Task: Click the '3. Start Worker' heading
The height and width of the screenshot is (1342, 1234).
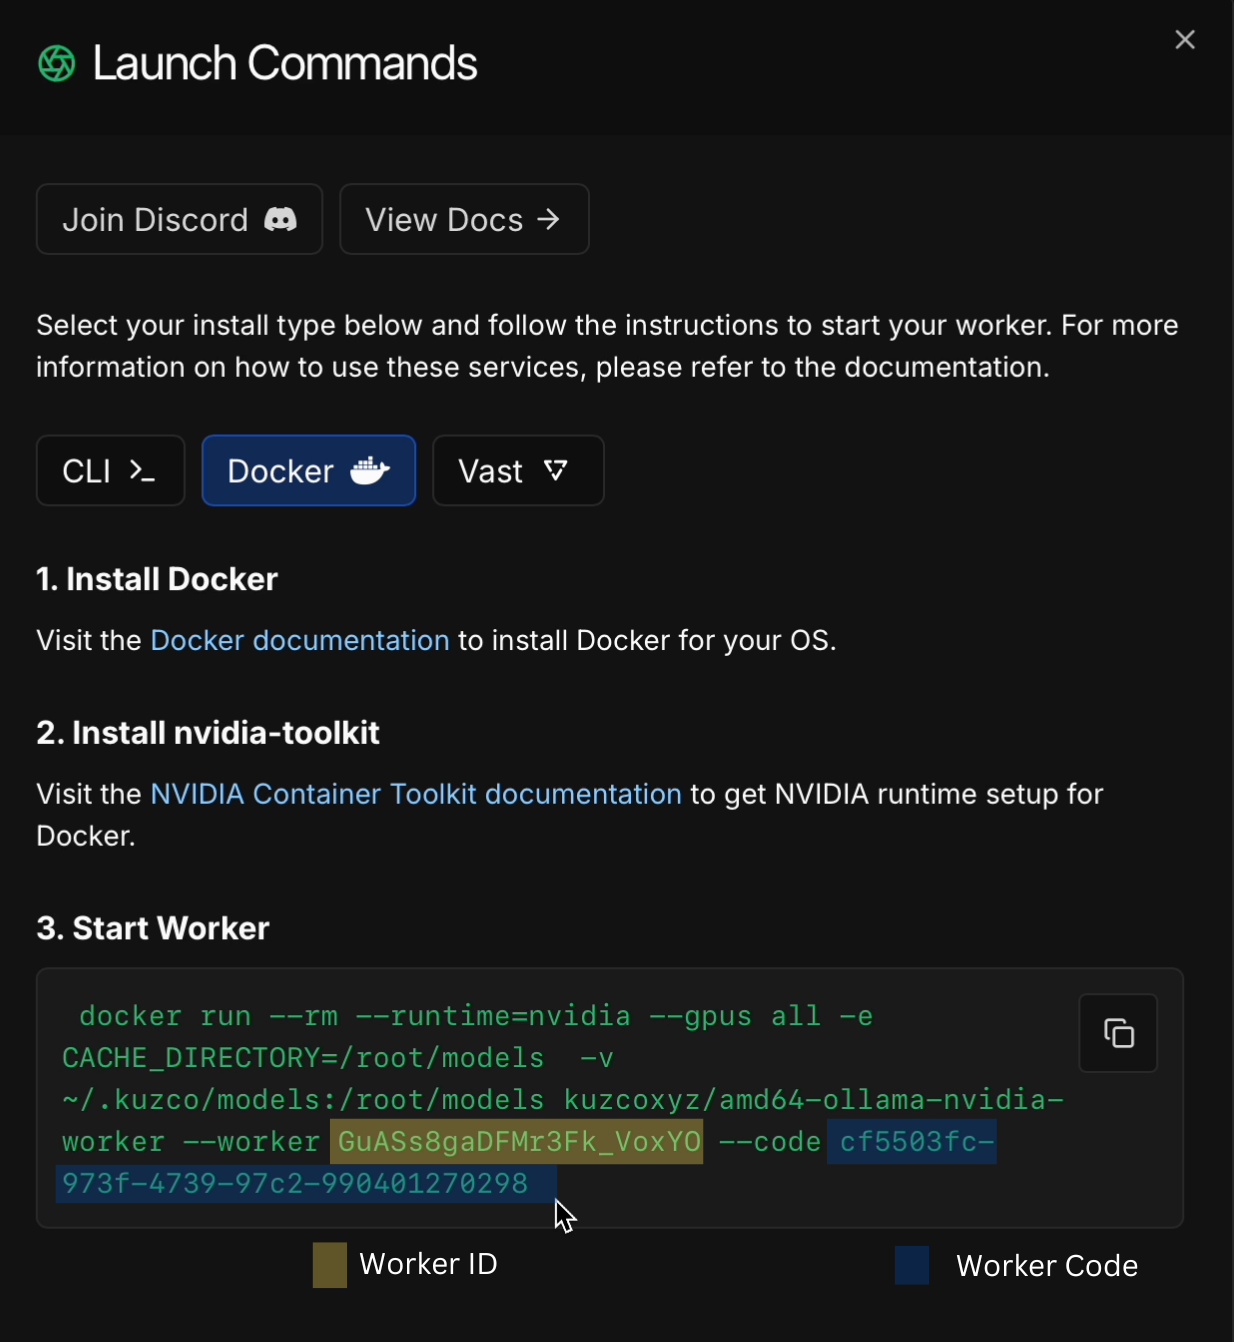Action: (153, 928)
